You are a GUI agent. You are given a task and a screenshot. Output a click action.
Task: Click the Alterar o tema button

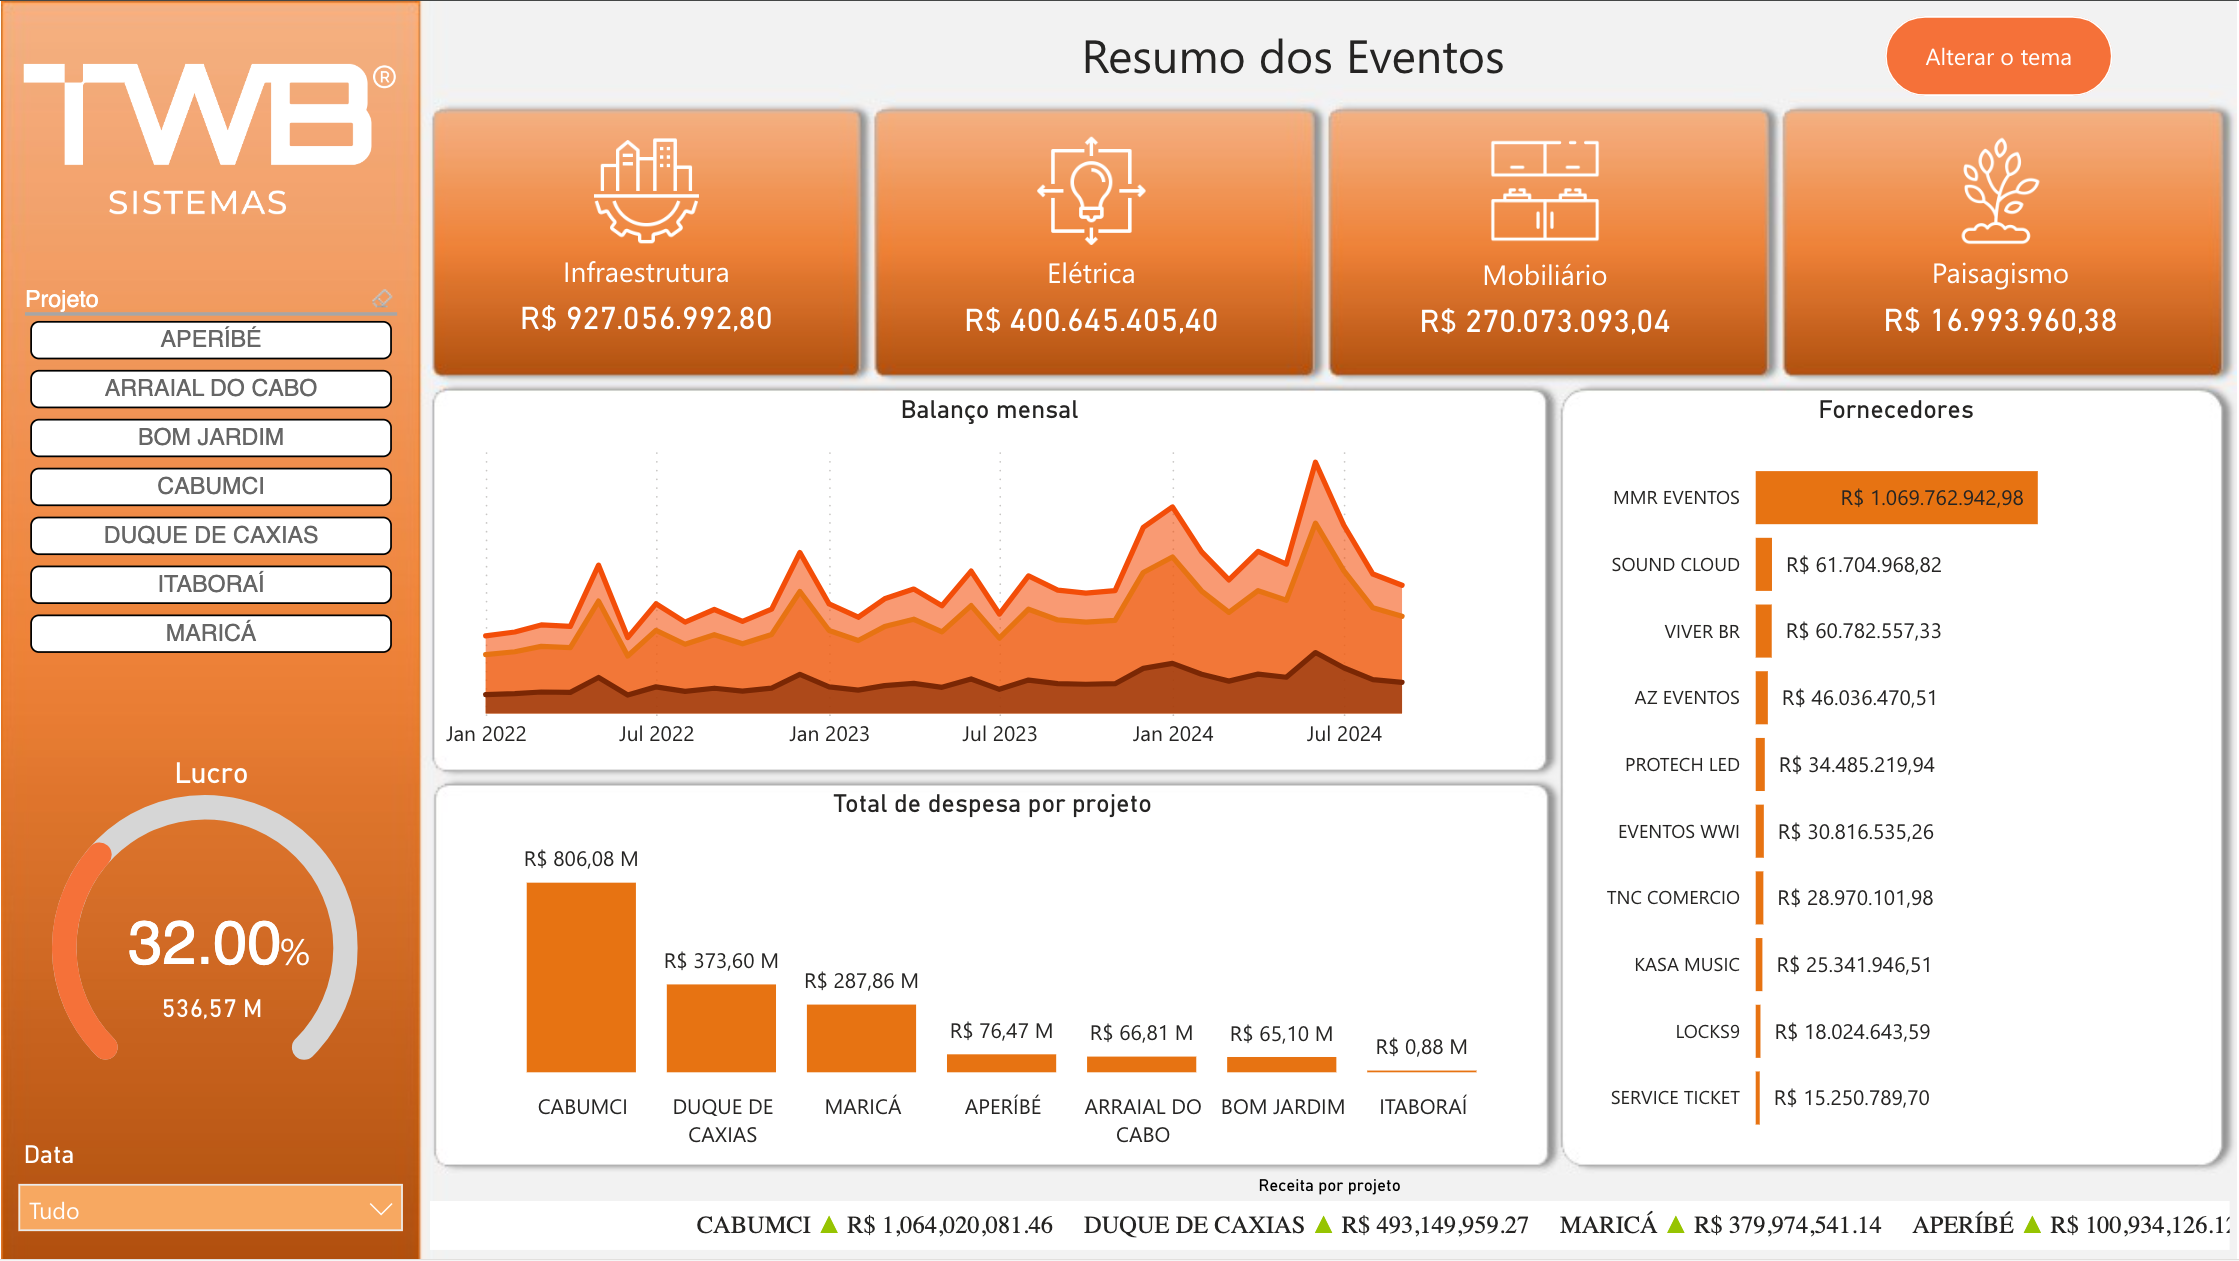(1997, 57)
